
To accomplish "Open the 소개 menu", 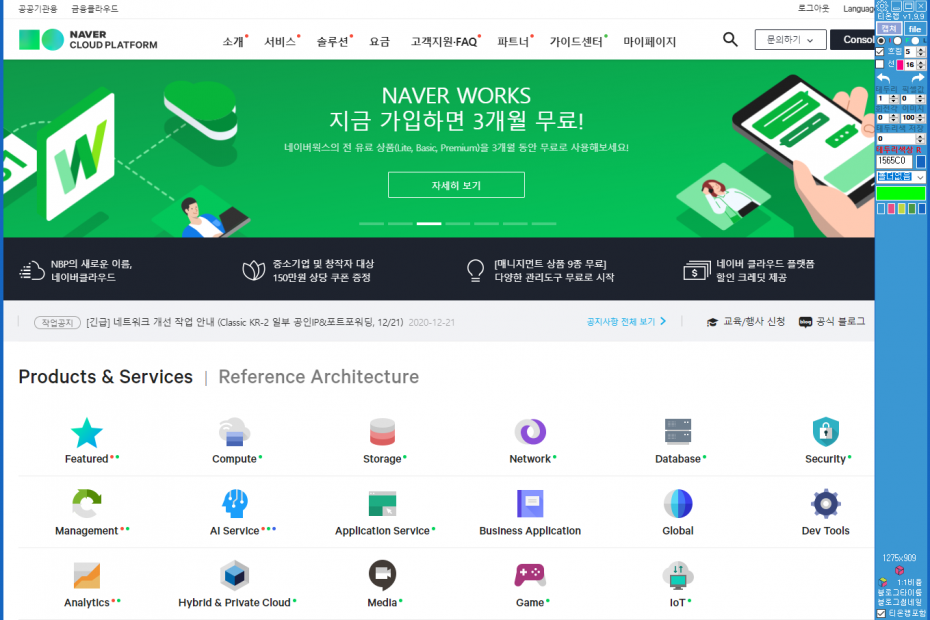I will click(234, 42).
